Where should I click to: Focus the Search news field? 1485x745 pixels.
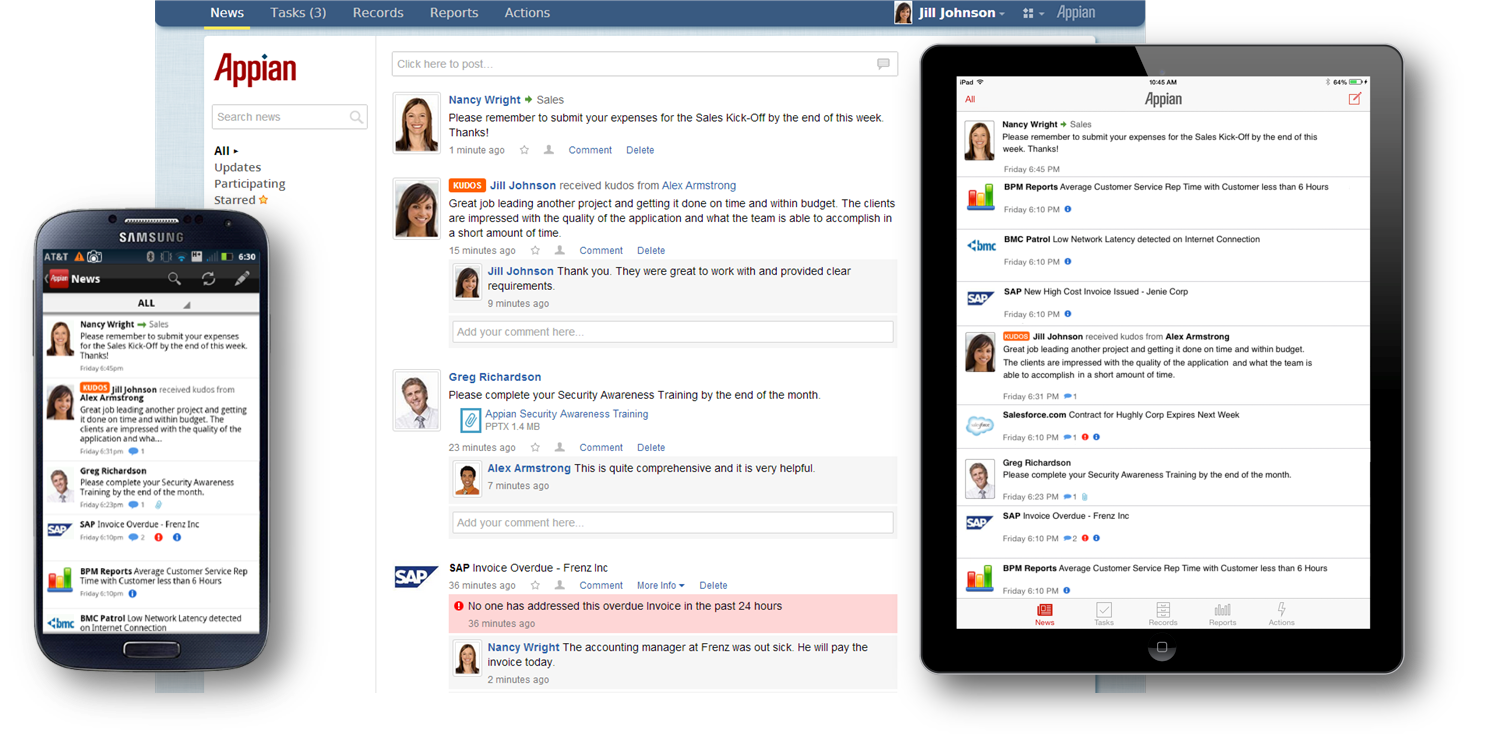tap(289, 117)
